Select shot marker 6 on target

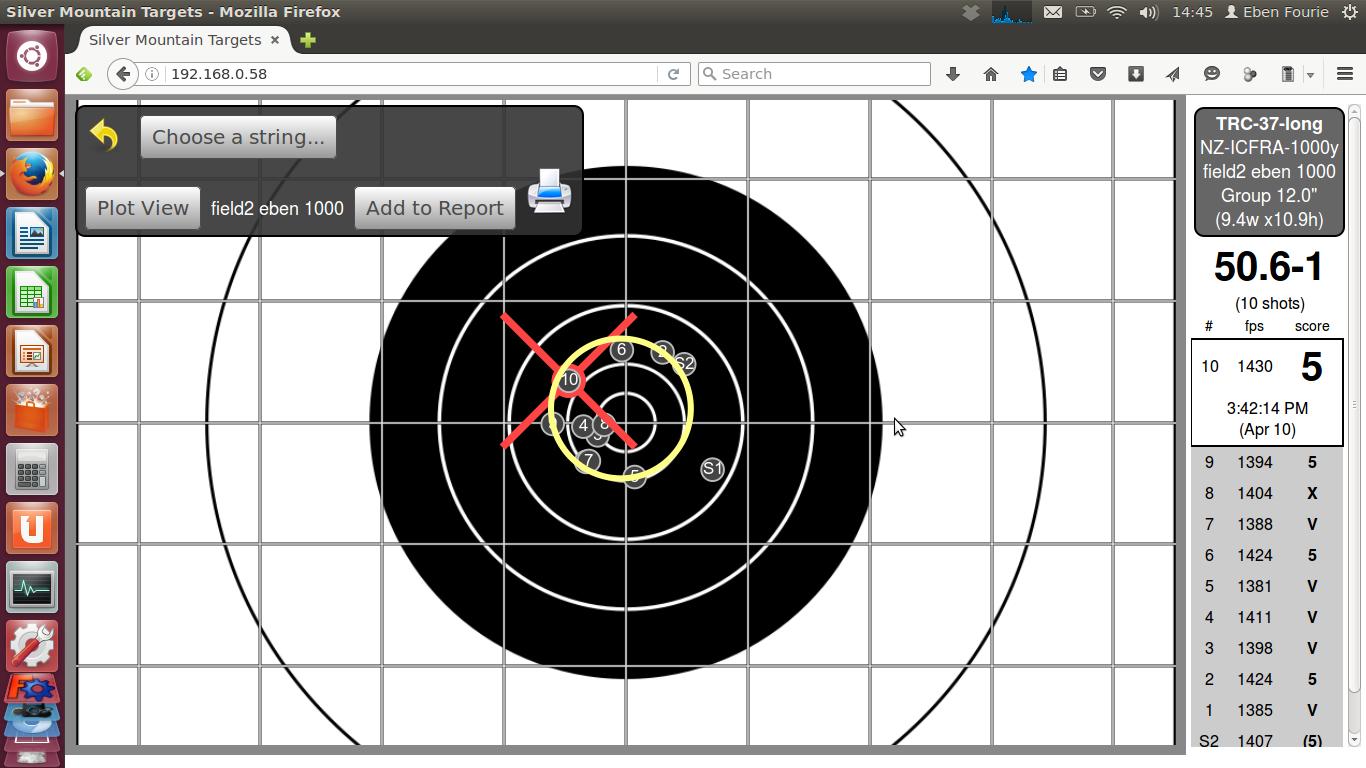[622, 349]
